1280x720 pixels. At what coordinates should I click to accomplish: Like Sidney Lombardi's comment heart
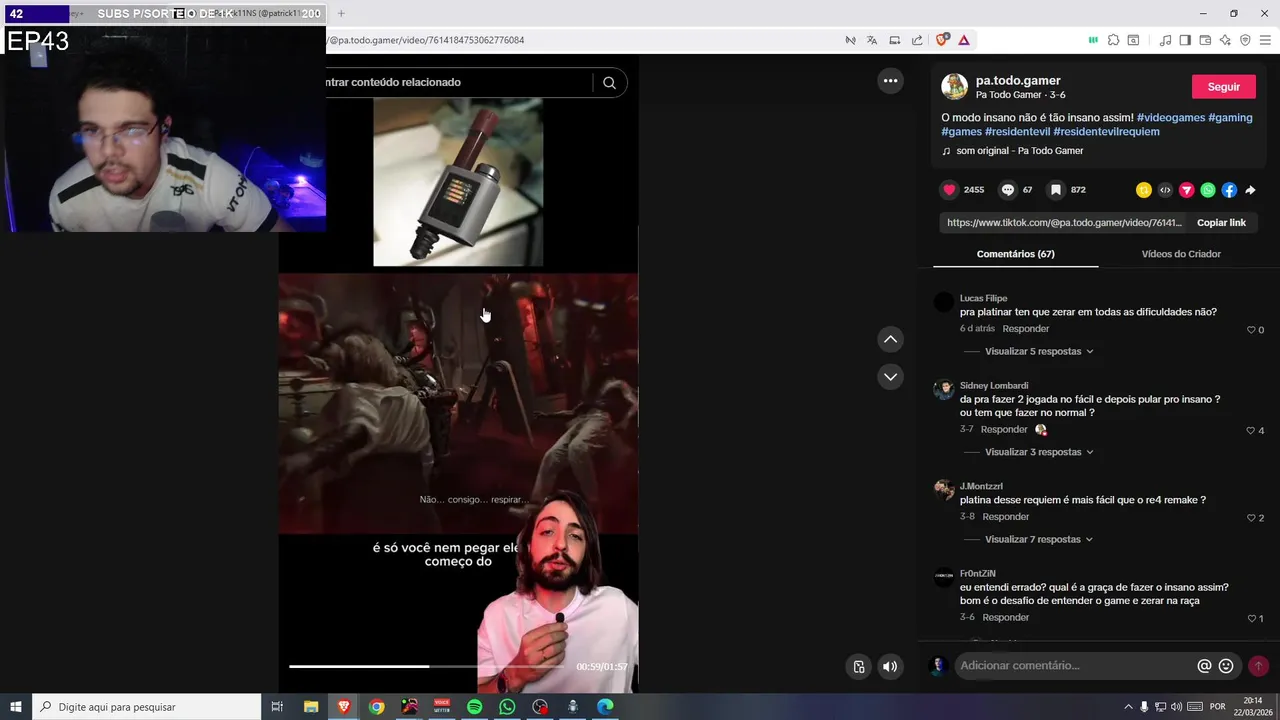(1251, 431)
